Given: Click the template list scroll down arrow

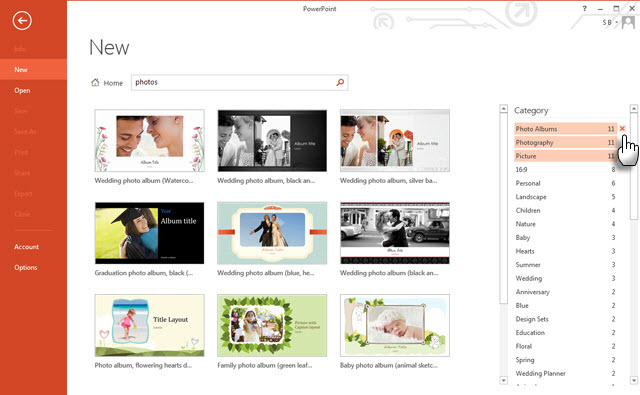Looking at the screenshot, I should pyautogui.click(x=503, y=380).
